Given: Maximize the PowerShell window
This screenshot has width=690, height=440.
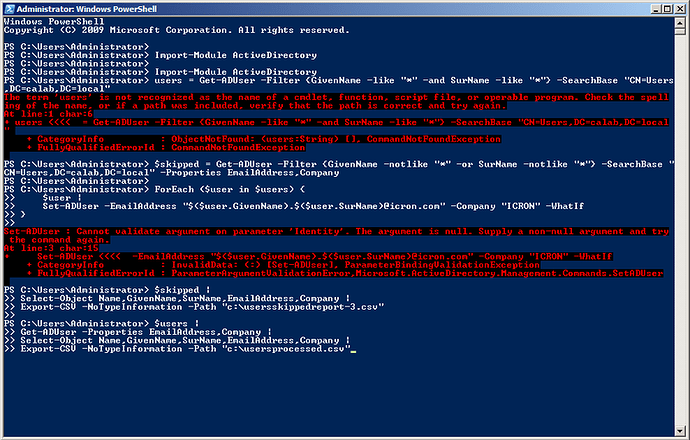Looking at the screenshot, I should [667, 9].
